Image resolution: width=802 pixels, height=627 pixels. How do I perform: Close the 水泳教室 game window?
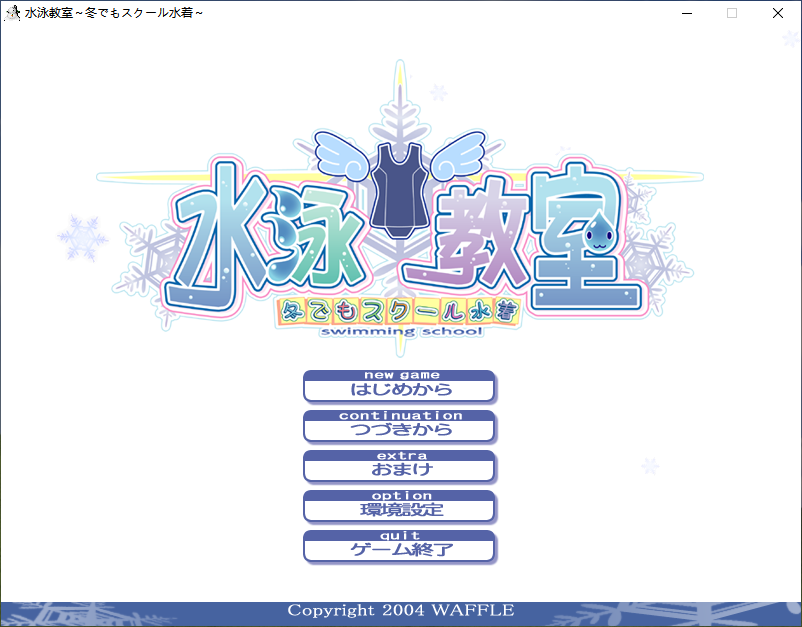[778, 14]
